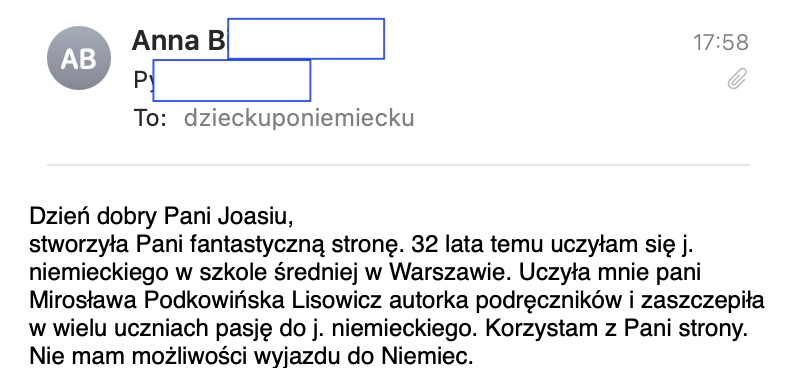Click the name "Mirosława" in the message

(x=84, y=301)
